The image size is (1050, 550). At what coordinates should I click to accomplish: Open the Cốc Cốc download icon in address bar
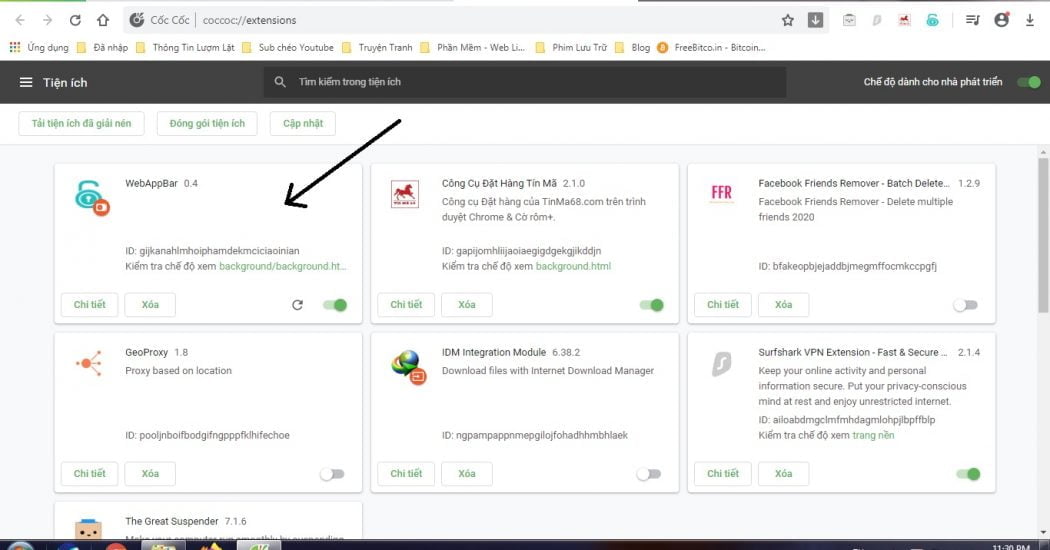[x=815, y=20]
